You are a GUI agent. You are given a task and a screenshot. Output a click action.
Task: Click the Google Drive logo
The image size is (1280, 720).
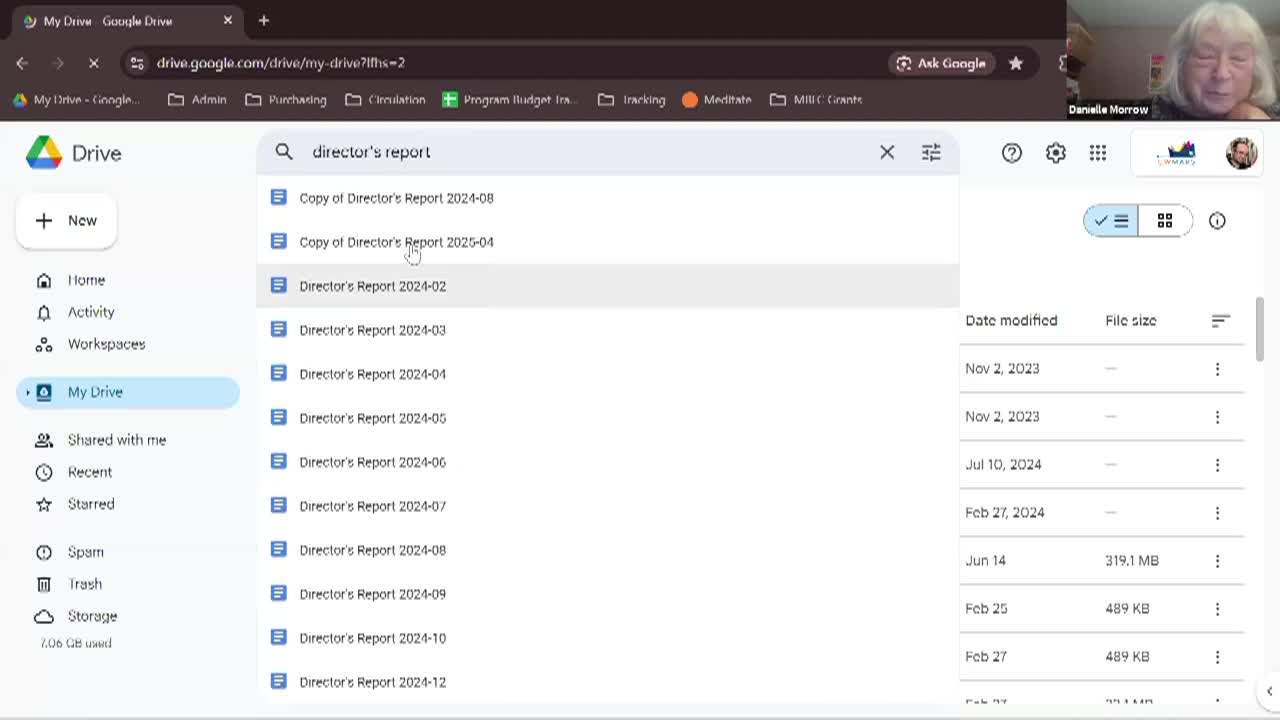coord(44,153)
